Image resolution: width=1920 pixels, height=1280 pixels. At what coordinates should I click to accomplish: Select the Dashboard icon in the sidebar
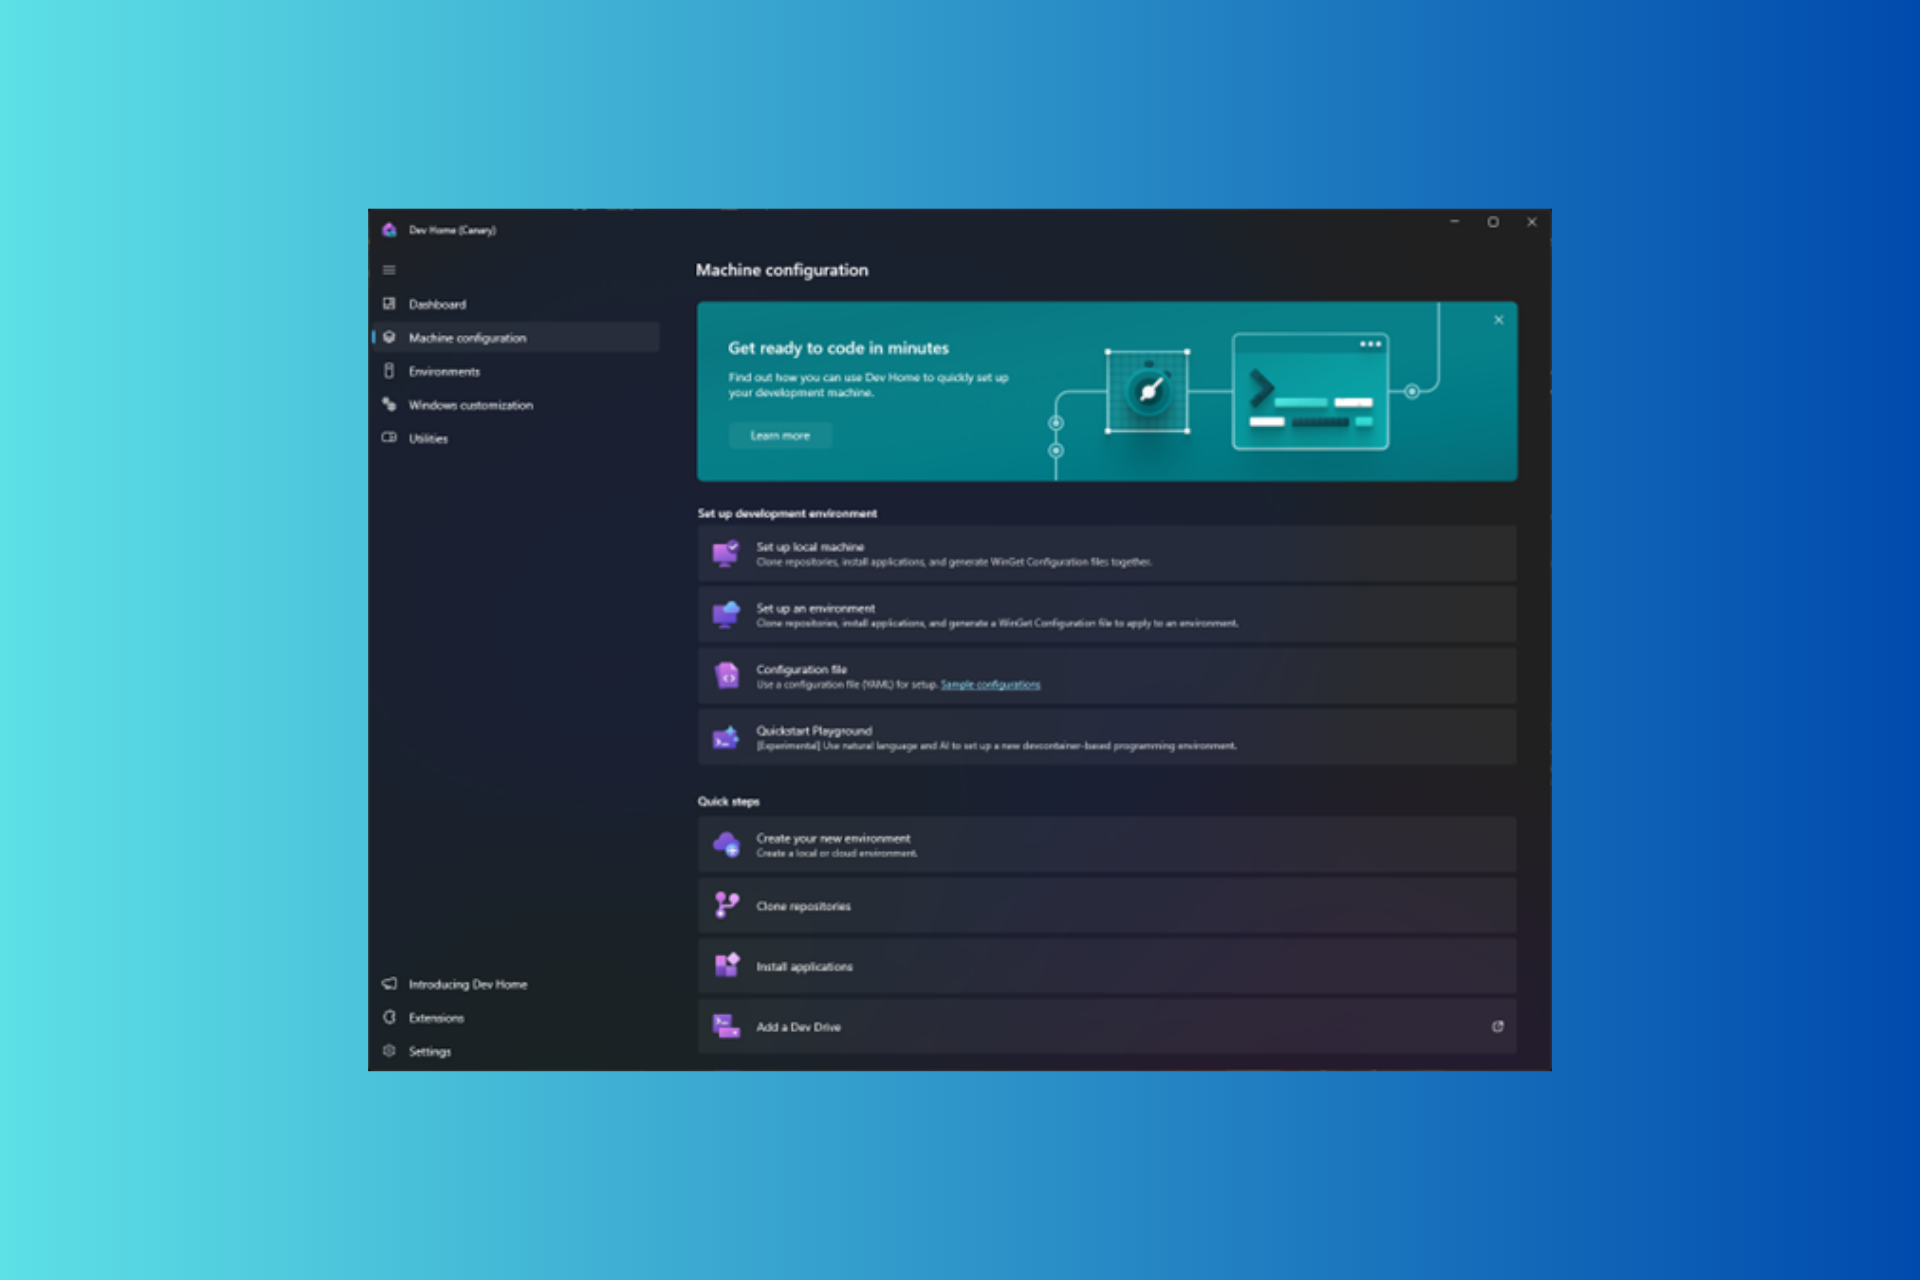(389, 303)
